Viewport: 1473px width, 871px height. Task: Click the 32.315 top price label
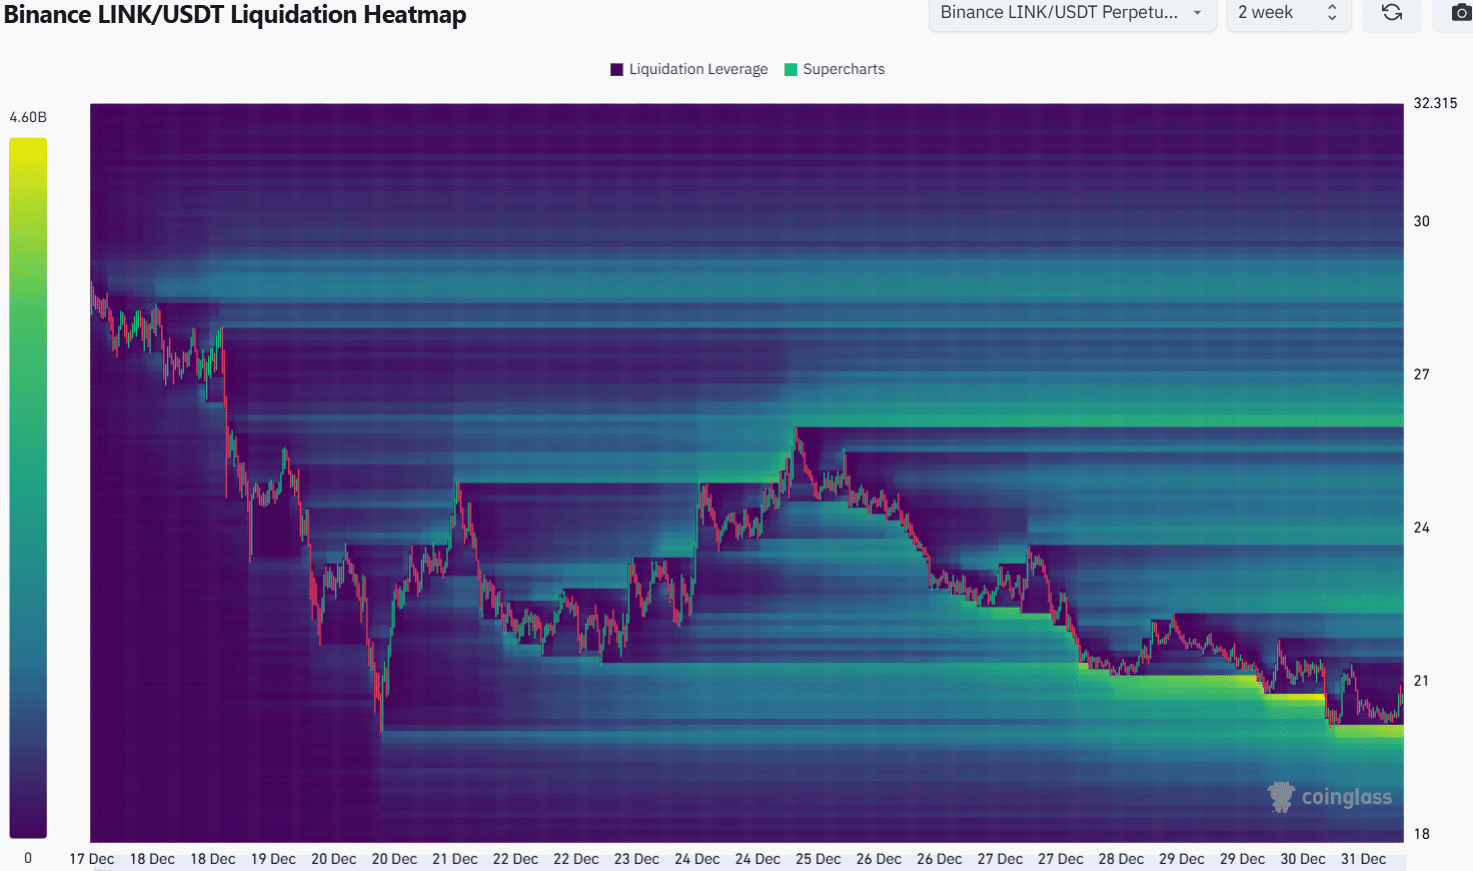click(1435, 103)
